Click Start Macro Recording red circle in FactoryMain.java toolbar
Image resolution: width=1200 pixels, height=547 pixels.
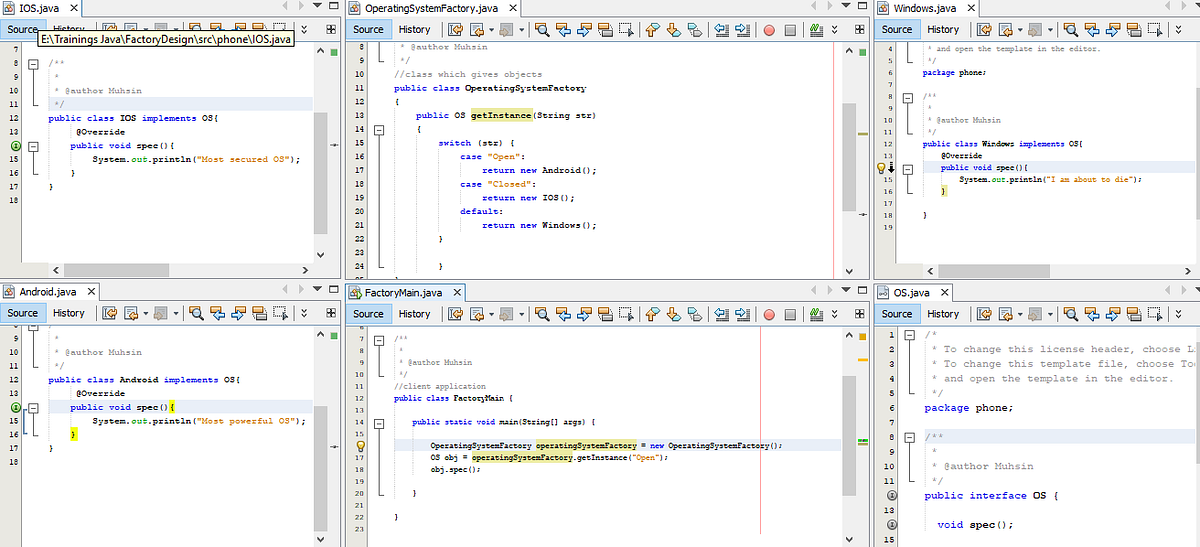769,313
